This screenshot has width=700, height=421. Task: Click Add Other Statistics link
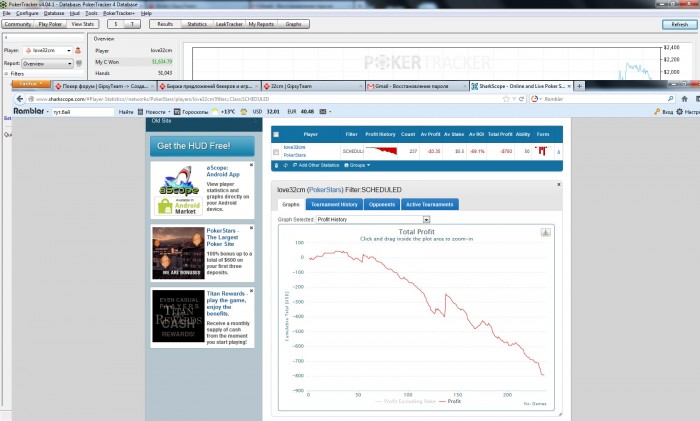[316, 165]
